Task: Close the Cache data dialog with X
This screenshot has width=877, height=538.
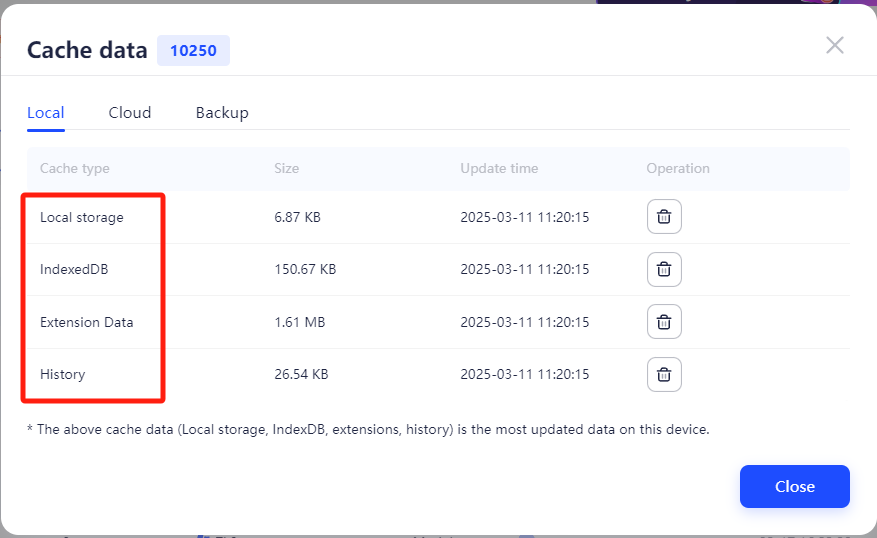Action: tap(834, 45)
